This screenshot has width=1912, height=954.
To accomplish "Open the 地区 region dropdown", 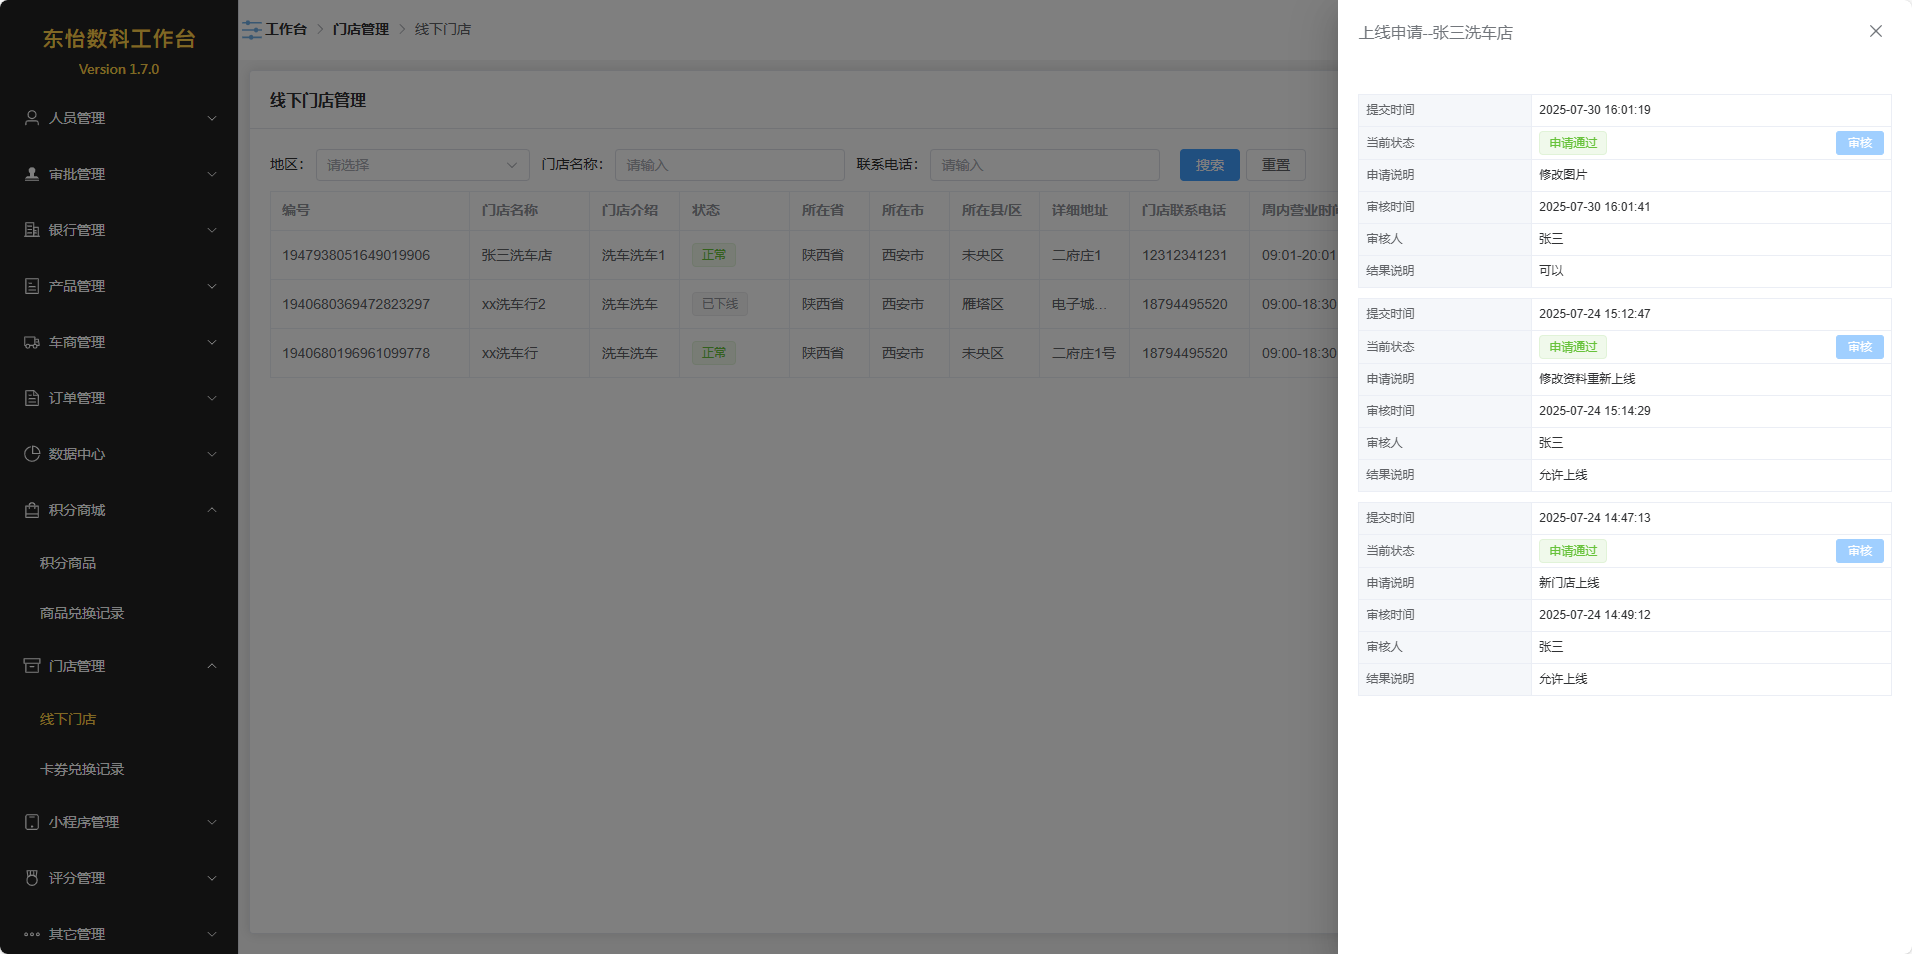I will point(422,165).
